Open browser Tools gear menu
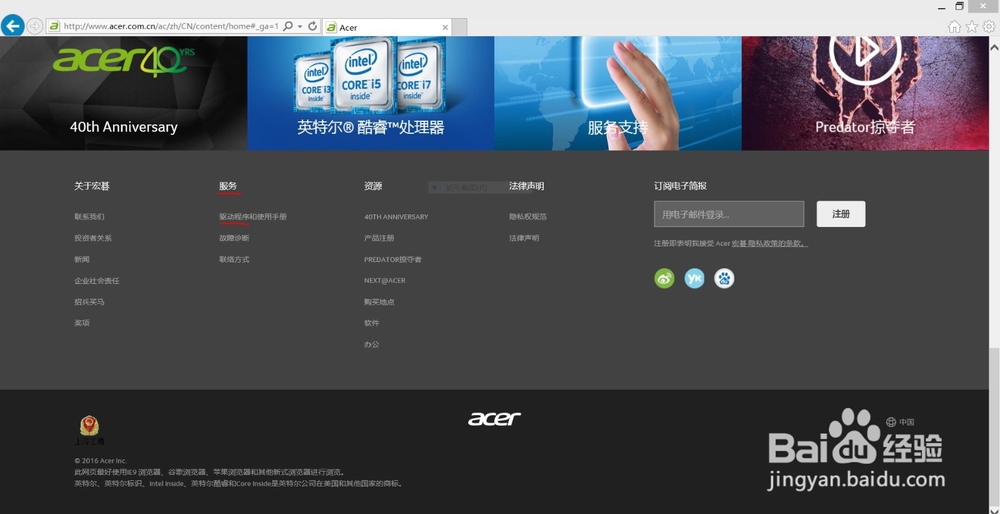This screenshot has height=514, width=1000. tap(989, 26)
